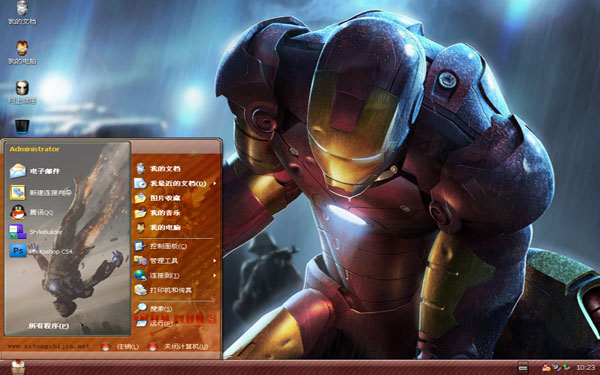Open Photoshop CS4 from the pinned list

point(41,251)
